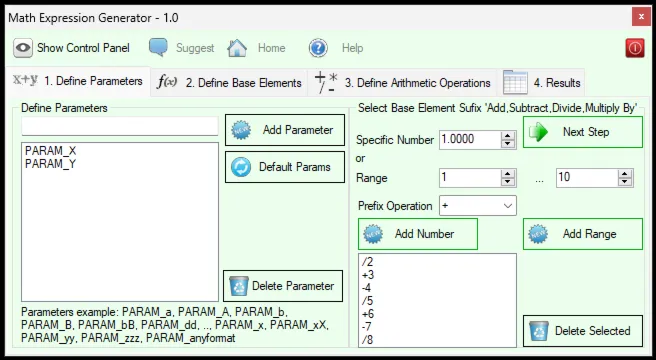The image size is (656, 360).
Task: Open the 2. Define Base Elements tab
Action: tap(229, 82)
